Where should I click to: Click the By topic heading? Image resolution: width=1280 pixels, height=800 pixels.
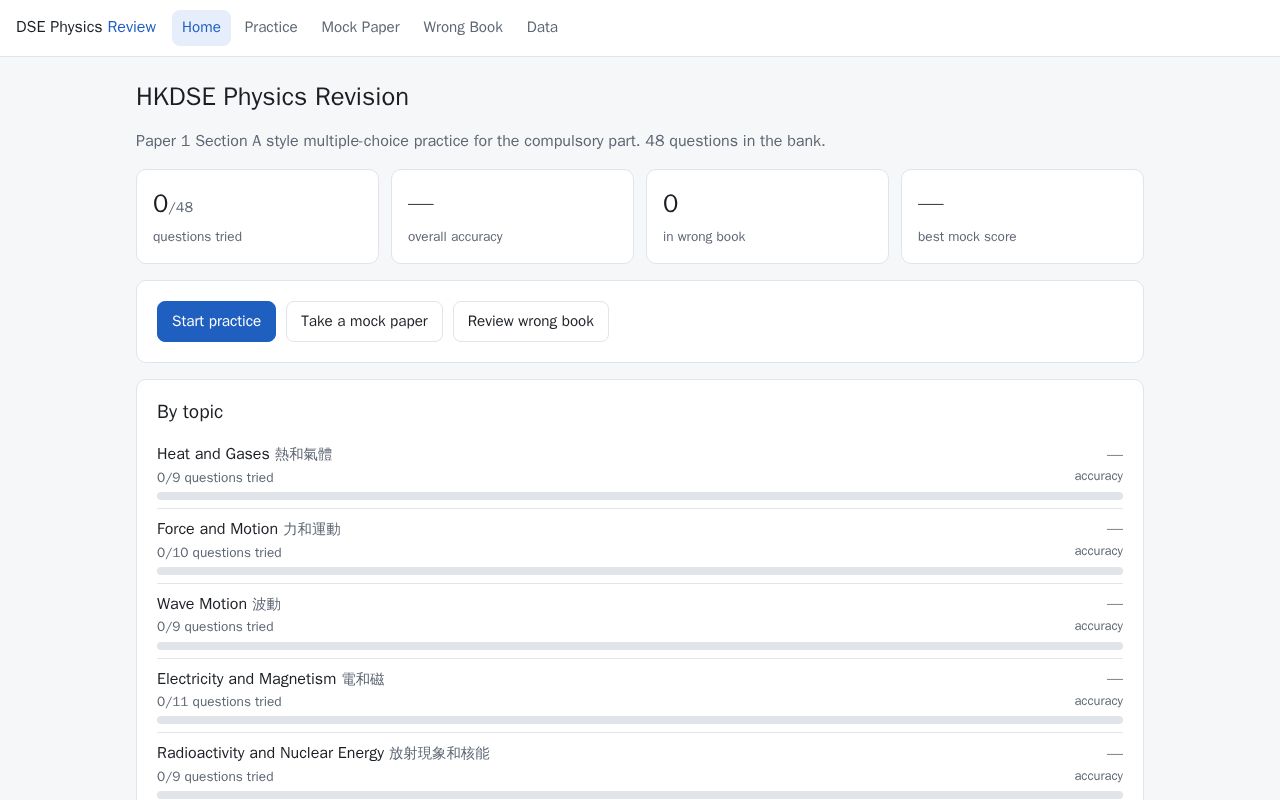coord(190,412)
